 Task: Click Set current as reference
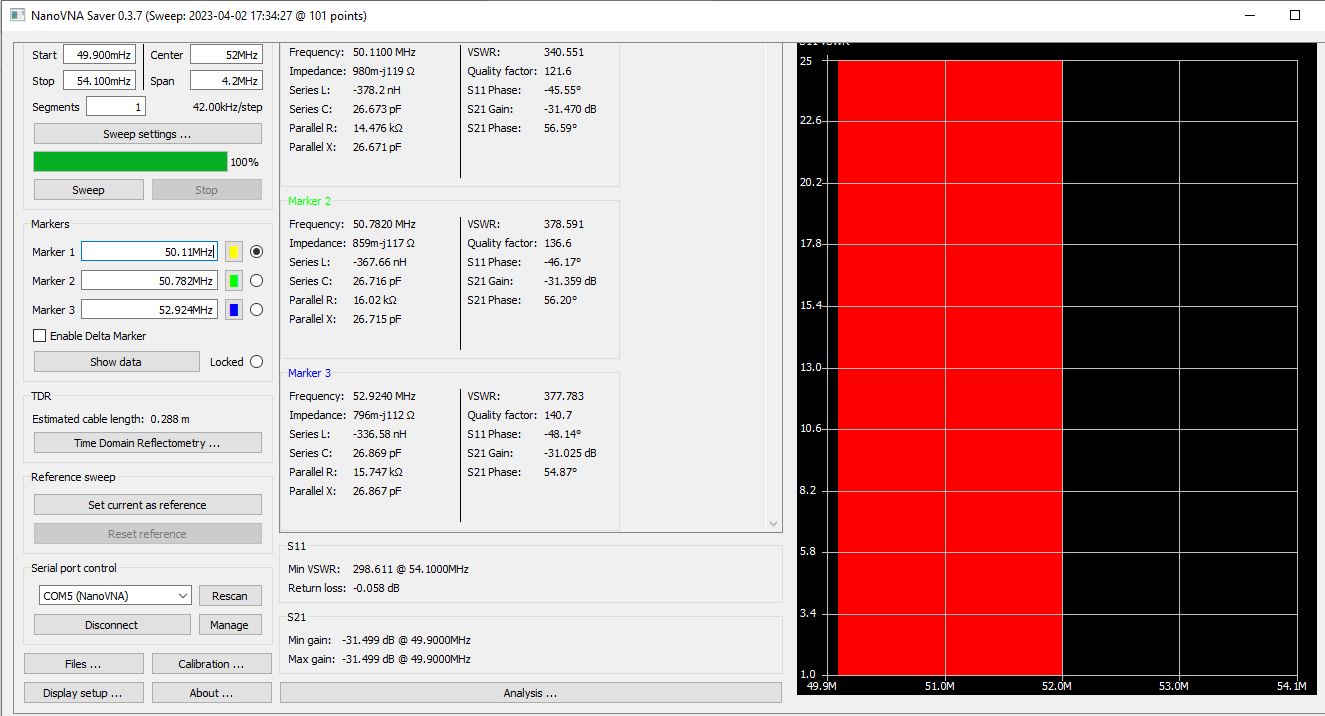coord(147,505)
